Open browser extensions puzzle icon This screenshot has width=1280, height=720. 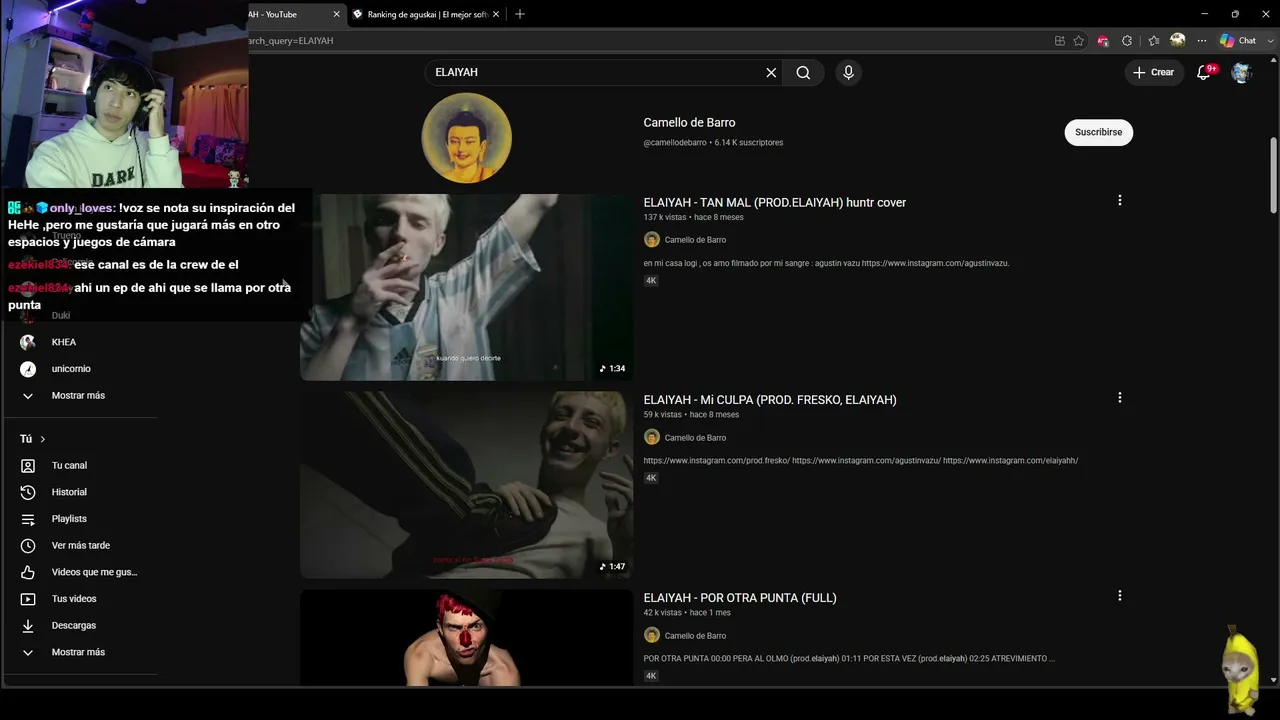click(x=1127, y=41)
